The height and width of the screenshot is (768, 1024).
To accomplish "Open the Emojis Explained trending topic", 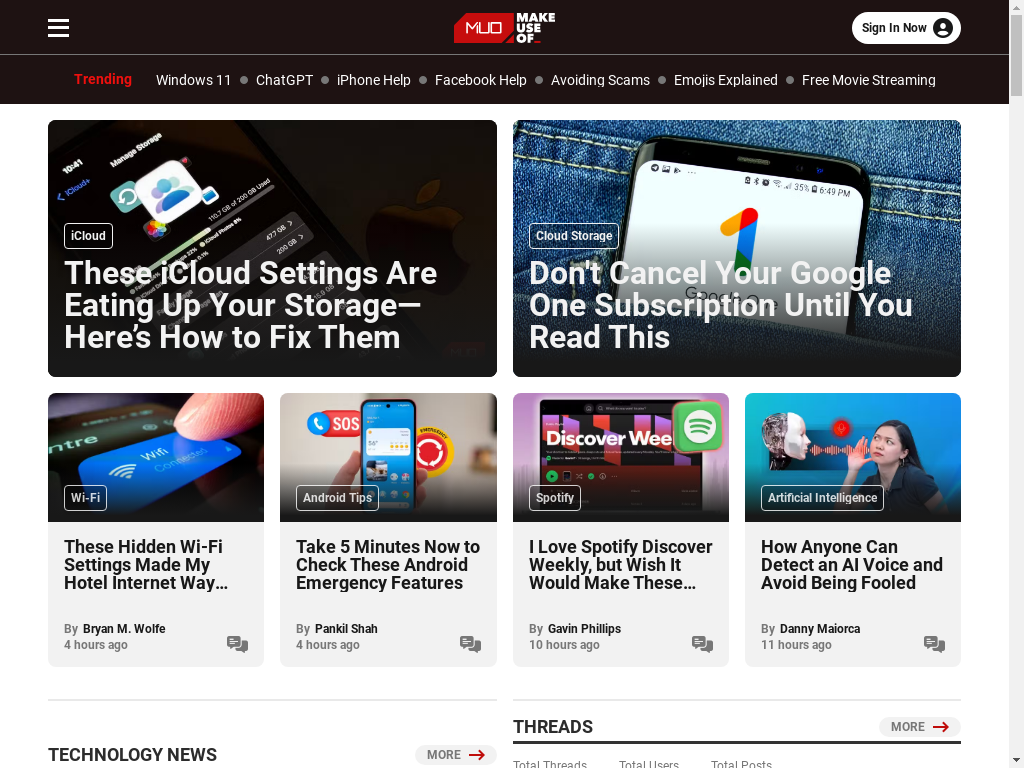I will pyautogui.click(x=726, y=80).
